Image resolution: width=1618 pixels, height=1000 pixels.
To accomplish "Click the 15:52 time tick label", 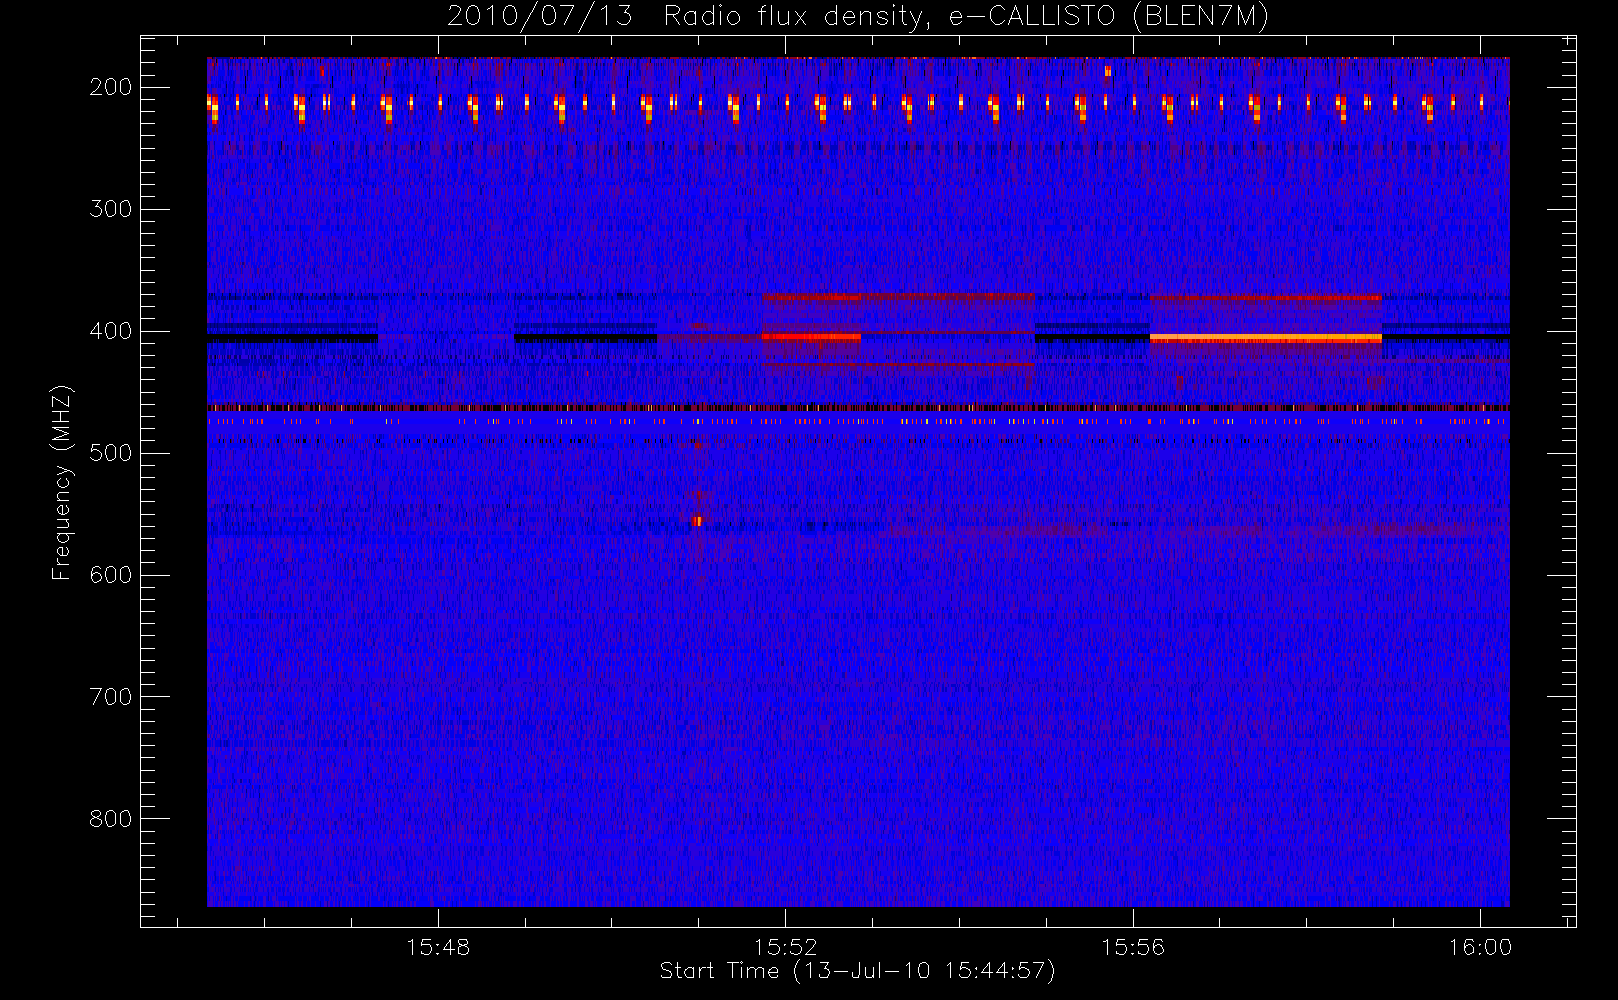I will pos(785,947).
